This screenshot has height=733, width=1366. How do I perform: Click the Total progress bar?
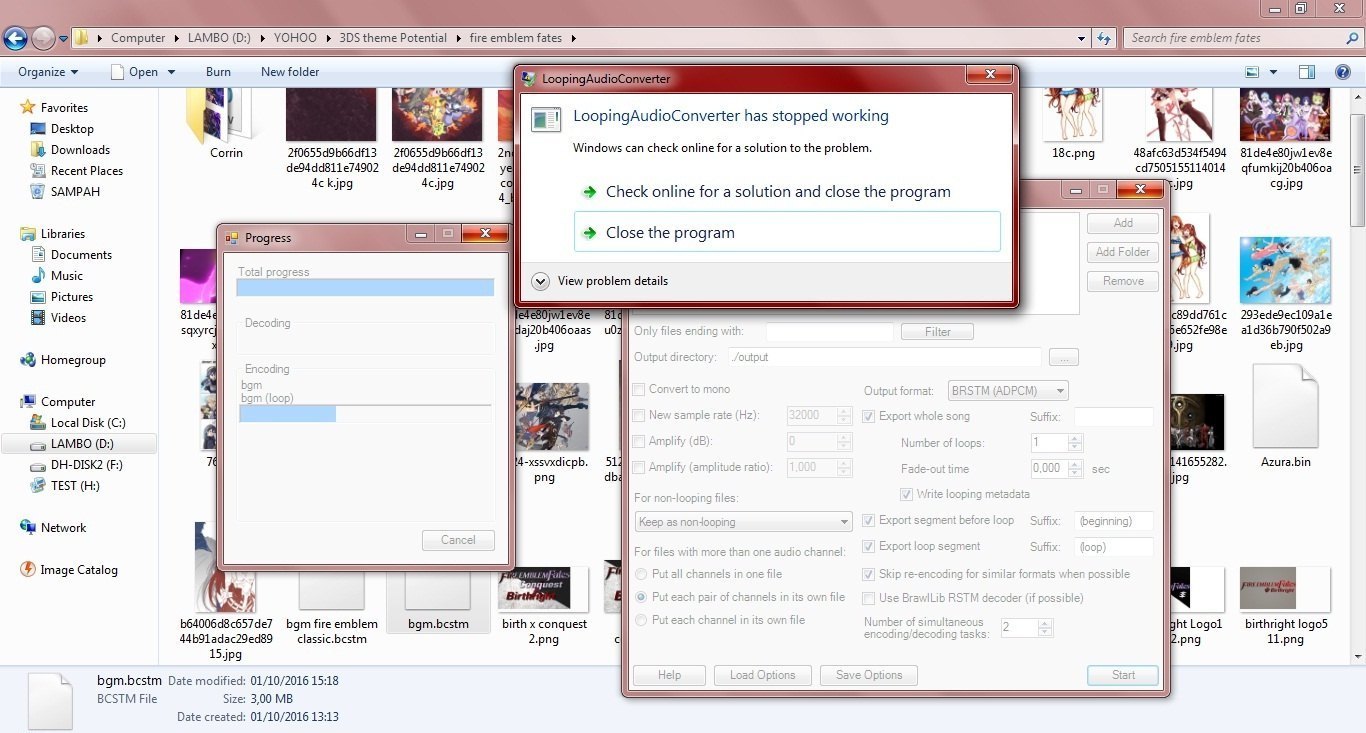click(365, 288)
